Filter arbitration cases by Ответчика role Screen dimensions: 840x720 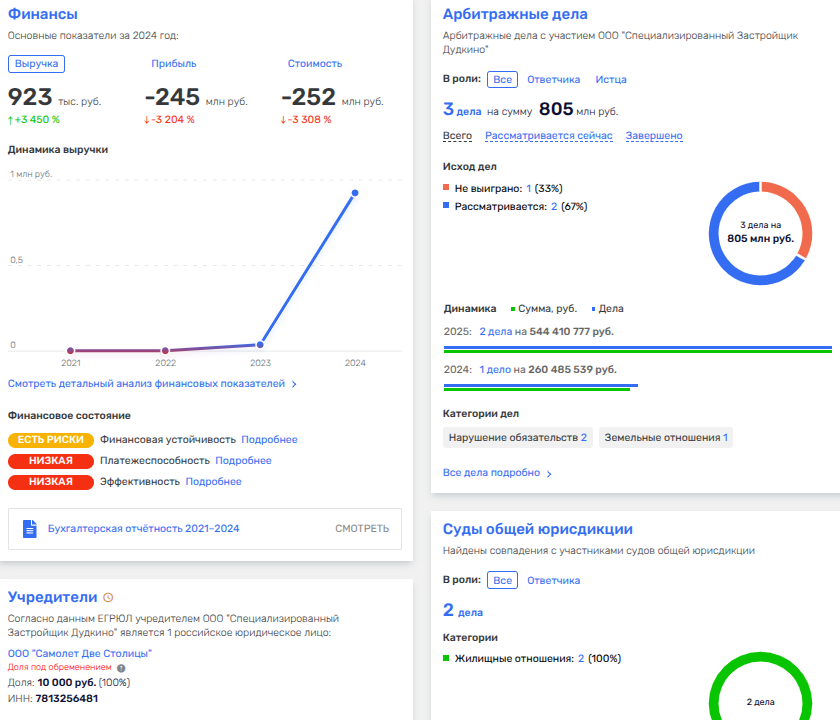(x=553, y=79)
